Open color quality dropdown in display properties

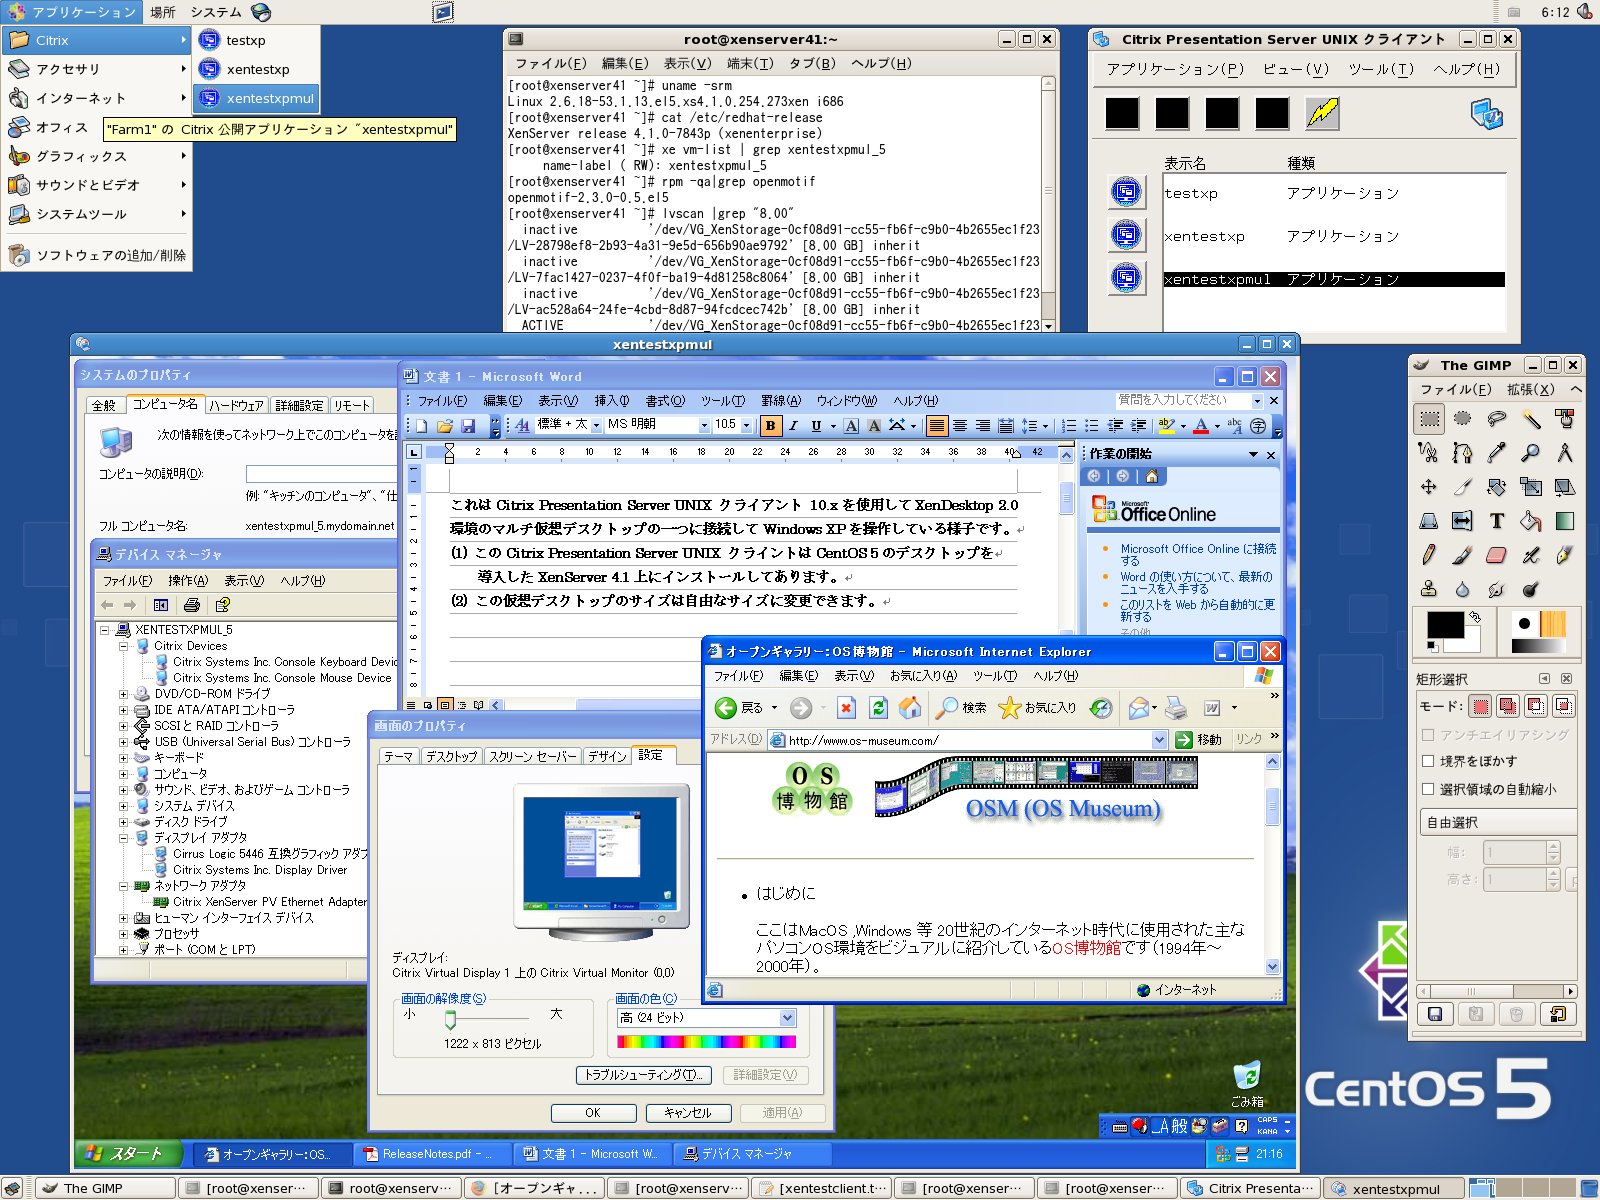[787, 1018]
